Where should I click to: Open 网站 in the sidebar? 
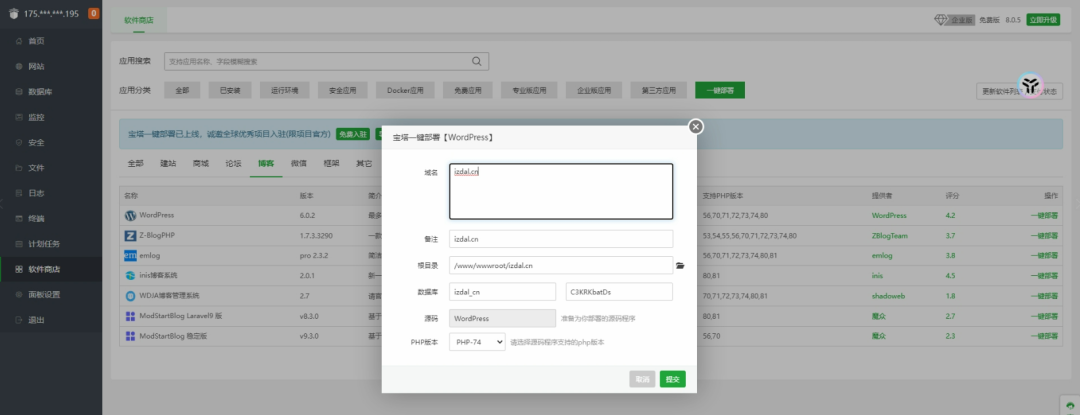click(x=36, y=67)
